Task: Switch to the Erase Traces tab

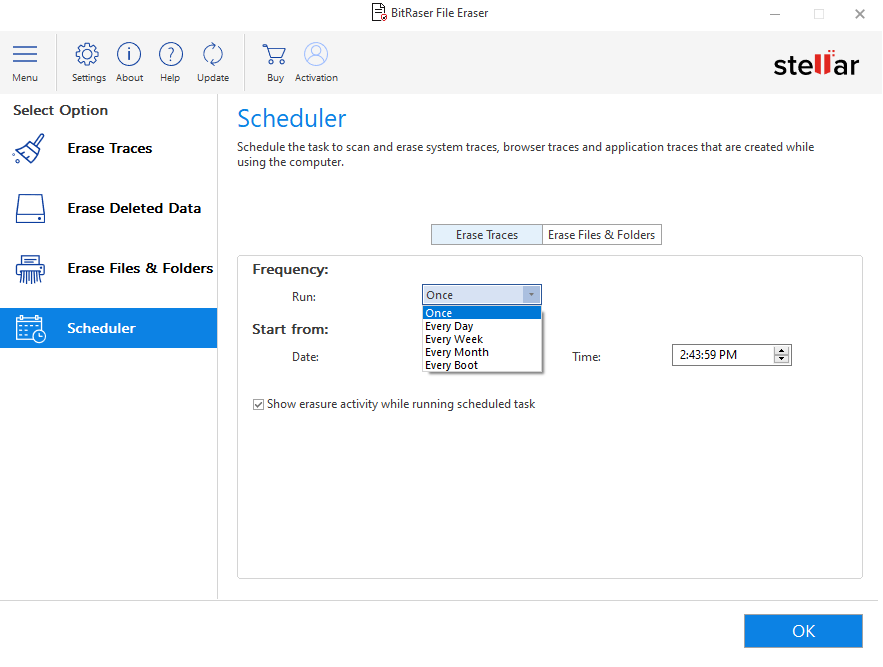Action: click(x=487, y=235)
